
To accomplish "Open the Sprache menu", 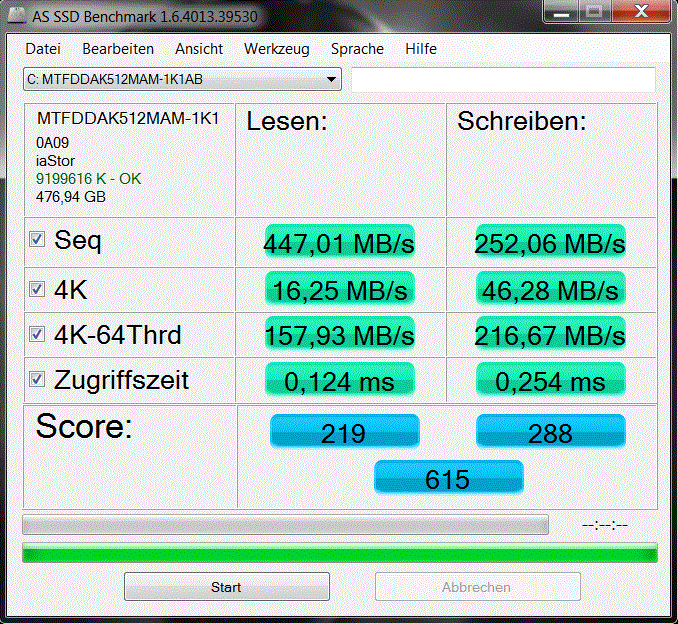I will point(357,49).
